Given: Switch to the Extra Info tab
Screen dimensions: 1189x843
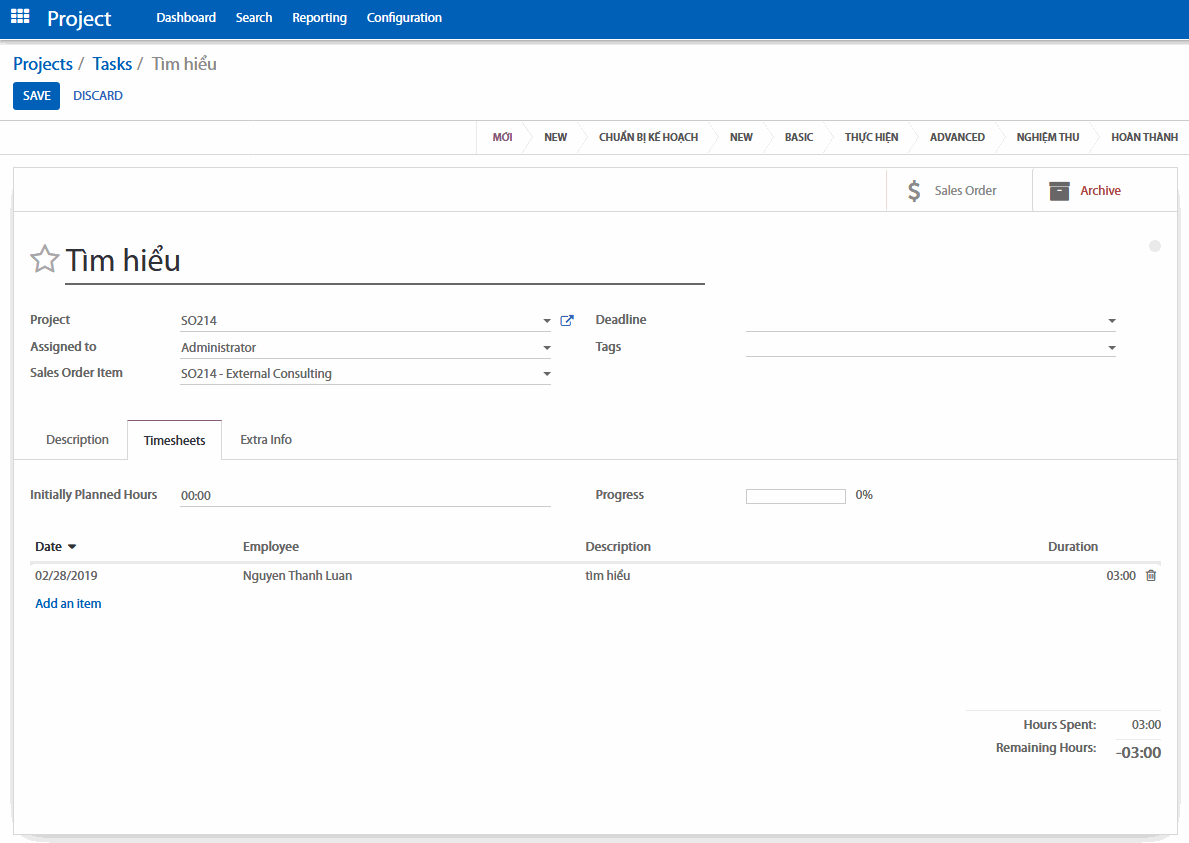Looking at the screenshot, I should pyautogui.click(x=266, y=440).
